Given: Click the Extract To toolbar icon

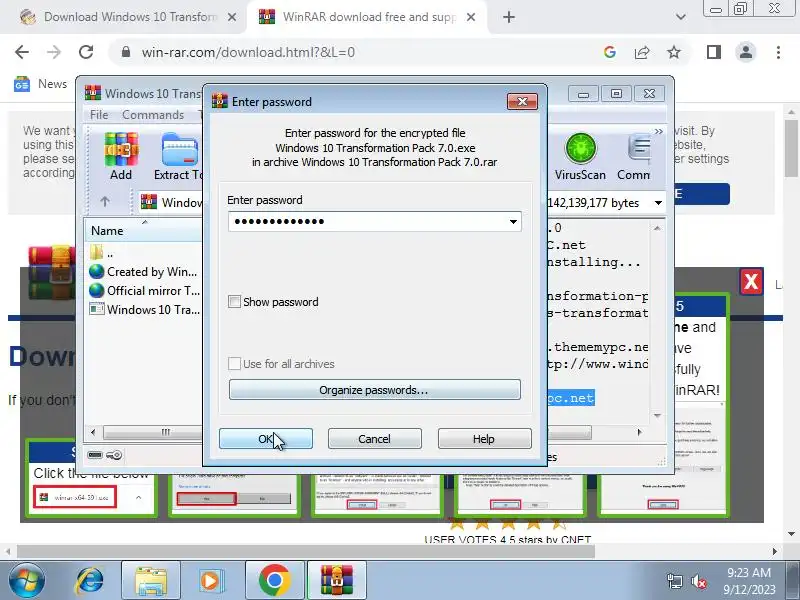Looking at the screenshot, I should pyautogui.click(x=179, y=156).
